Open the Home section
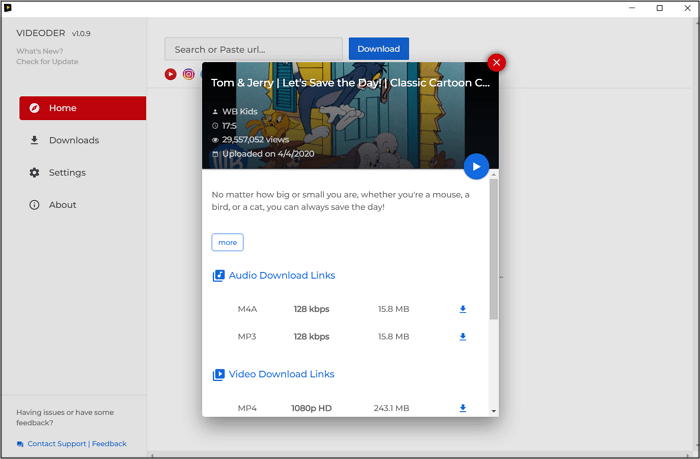Viewport: 700px width, 459px height. pyautogui.click(x=83, y=108)
